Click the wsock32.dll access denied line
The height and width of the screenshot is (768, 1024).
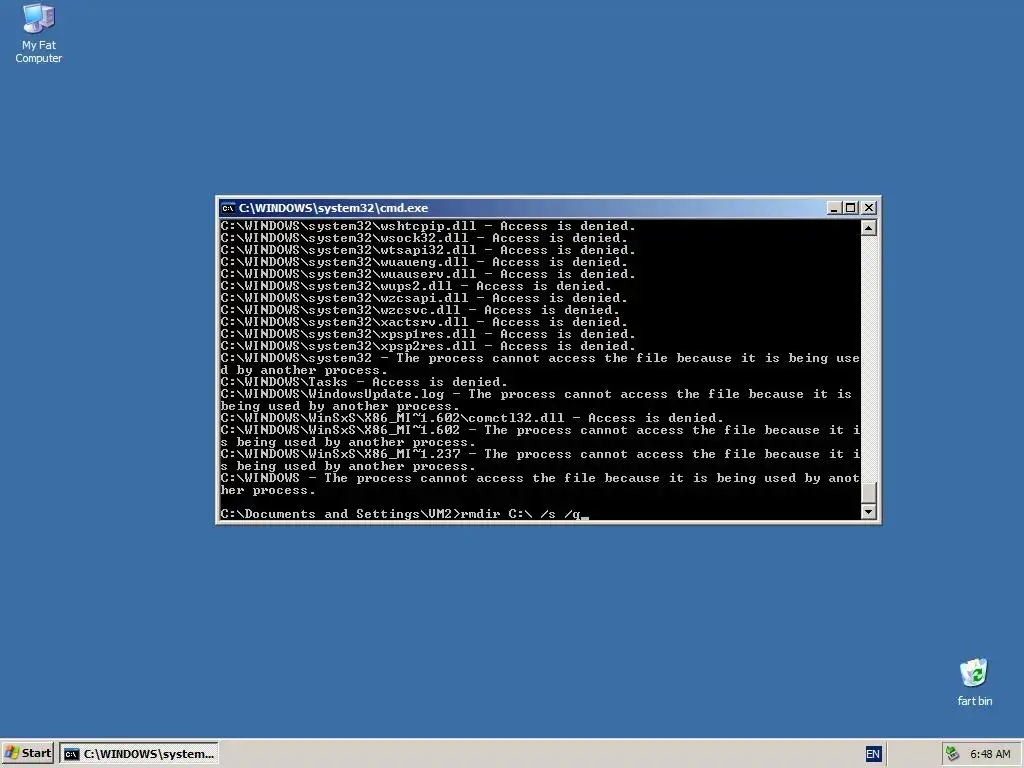click(424, 238)
